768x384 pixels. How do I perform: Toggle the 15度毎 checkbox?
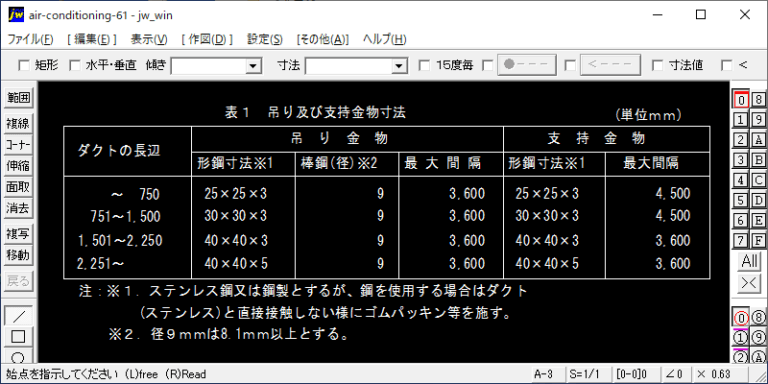425,65
